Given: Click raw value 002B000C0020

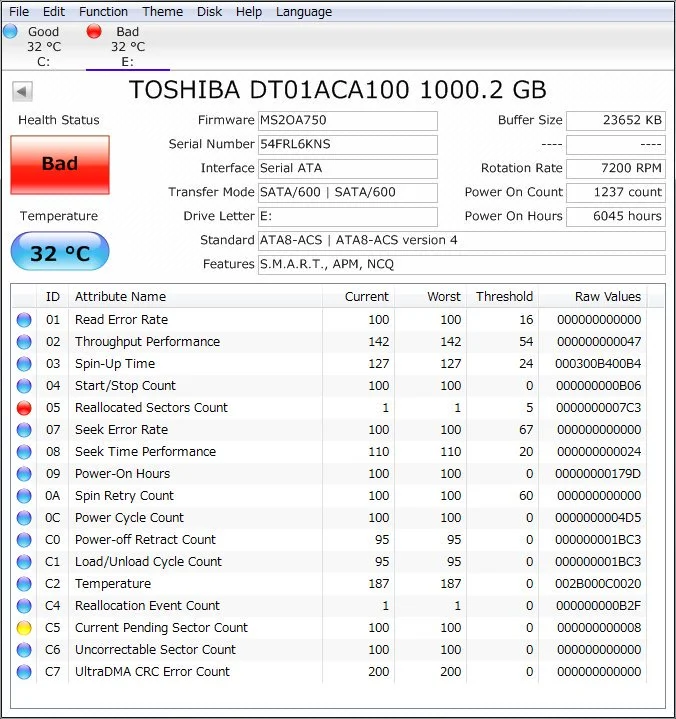Looking at the screenshot, I should (598, 584).
